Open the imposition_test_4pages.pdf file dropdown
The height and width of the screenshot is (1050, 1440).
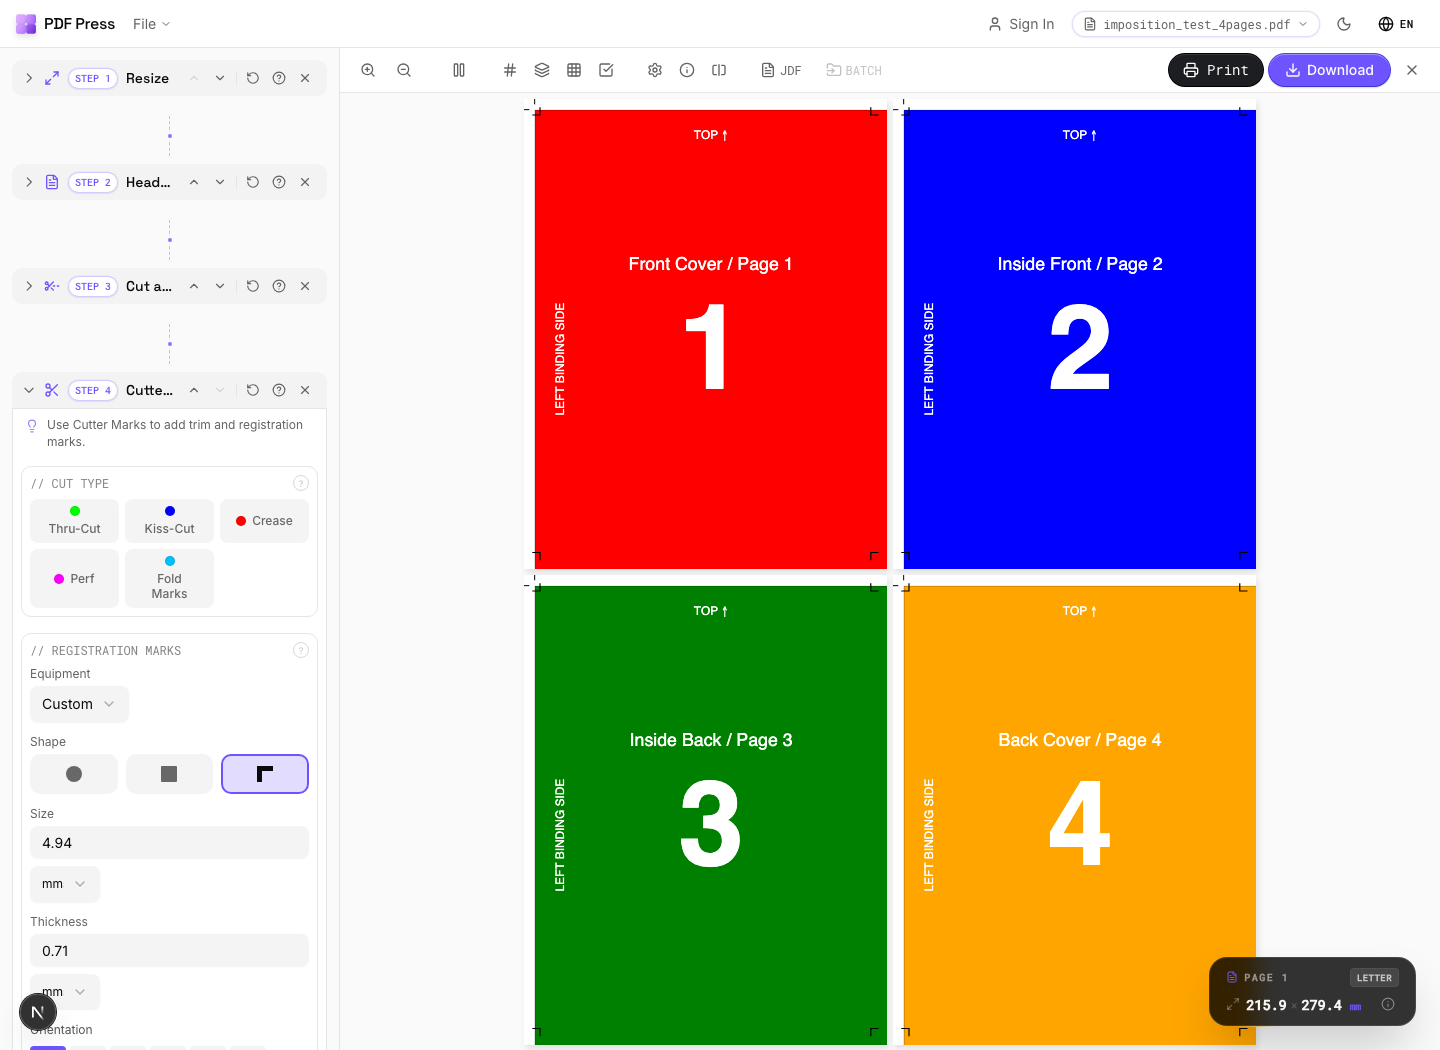pyautogui.click(x=1196, y=24)
